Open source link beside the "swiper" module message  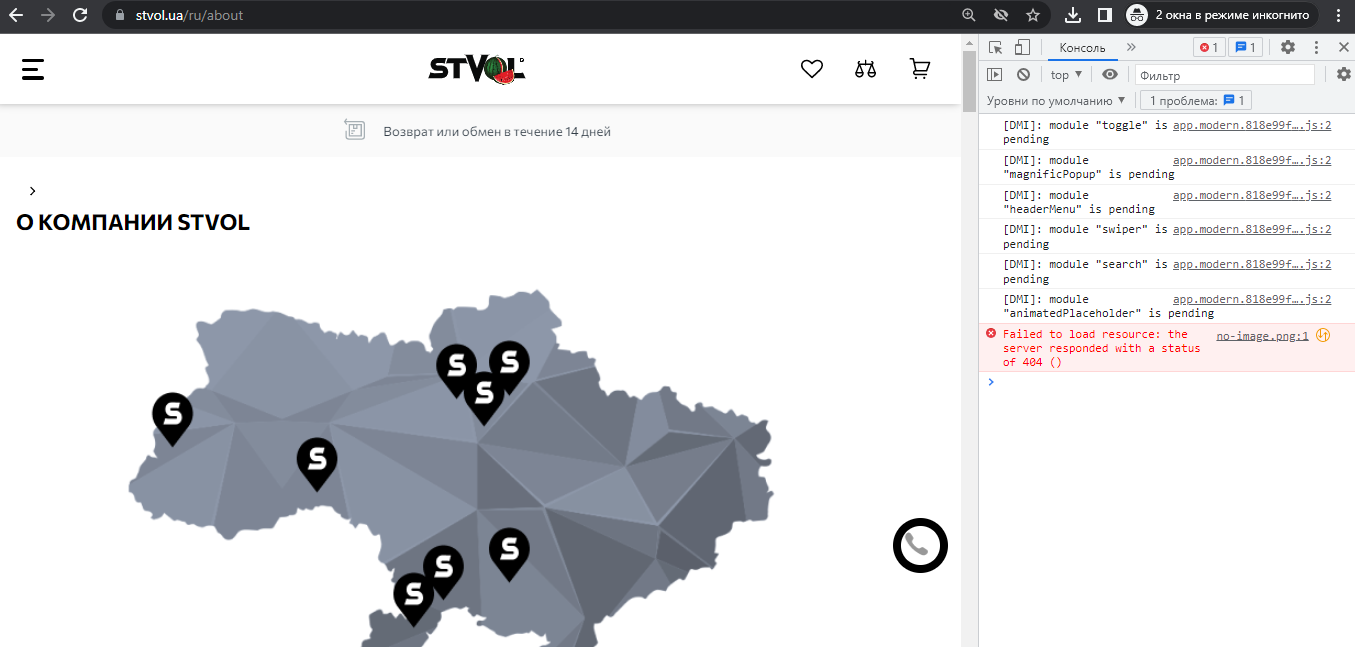pos(1252,229)
